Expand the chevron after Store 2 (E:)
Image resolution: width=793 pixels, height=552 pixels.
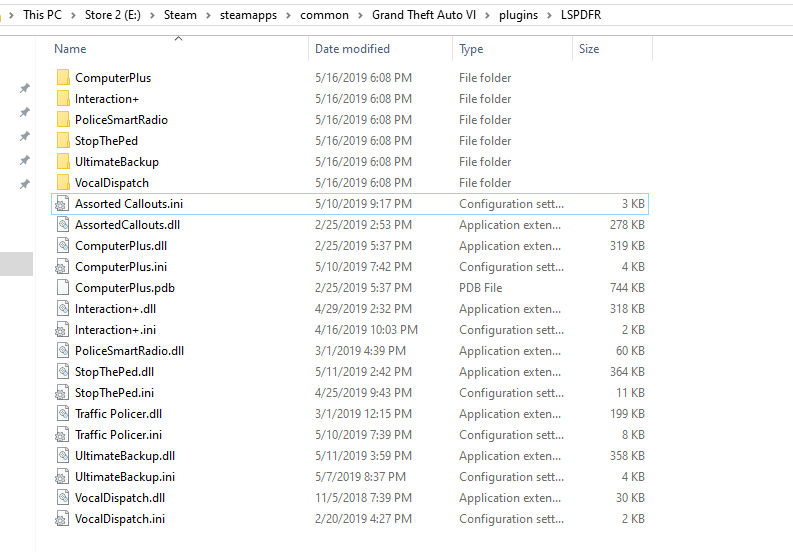click(152, 15)
